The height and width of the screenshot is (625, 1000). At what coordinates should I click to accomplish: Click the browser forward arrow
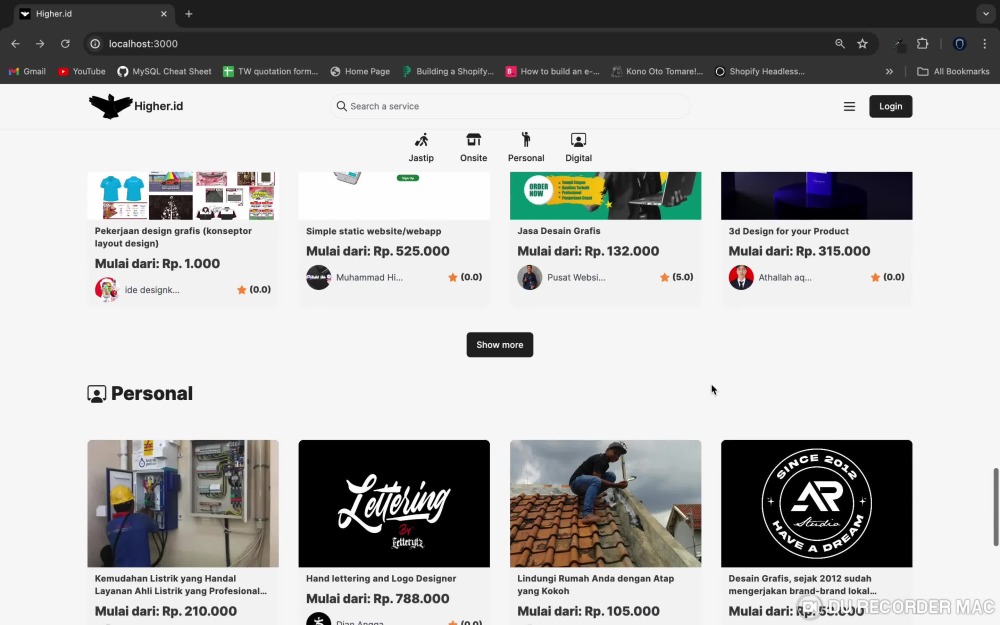click(x=40, y=43)
